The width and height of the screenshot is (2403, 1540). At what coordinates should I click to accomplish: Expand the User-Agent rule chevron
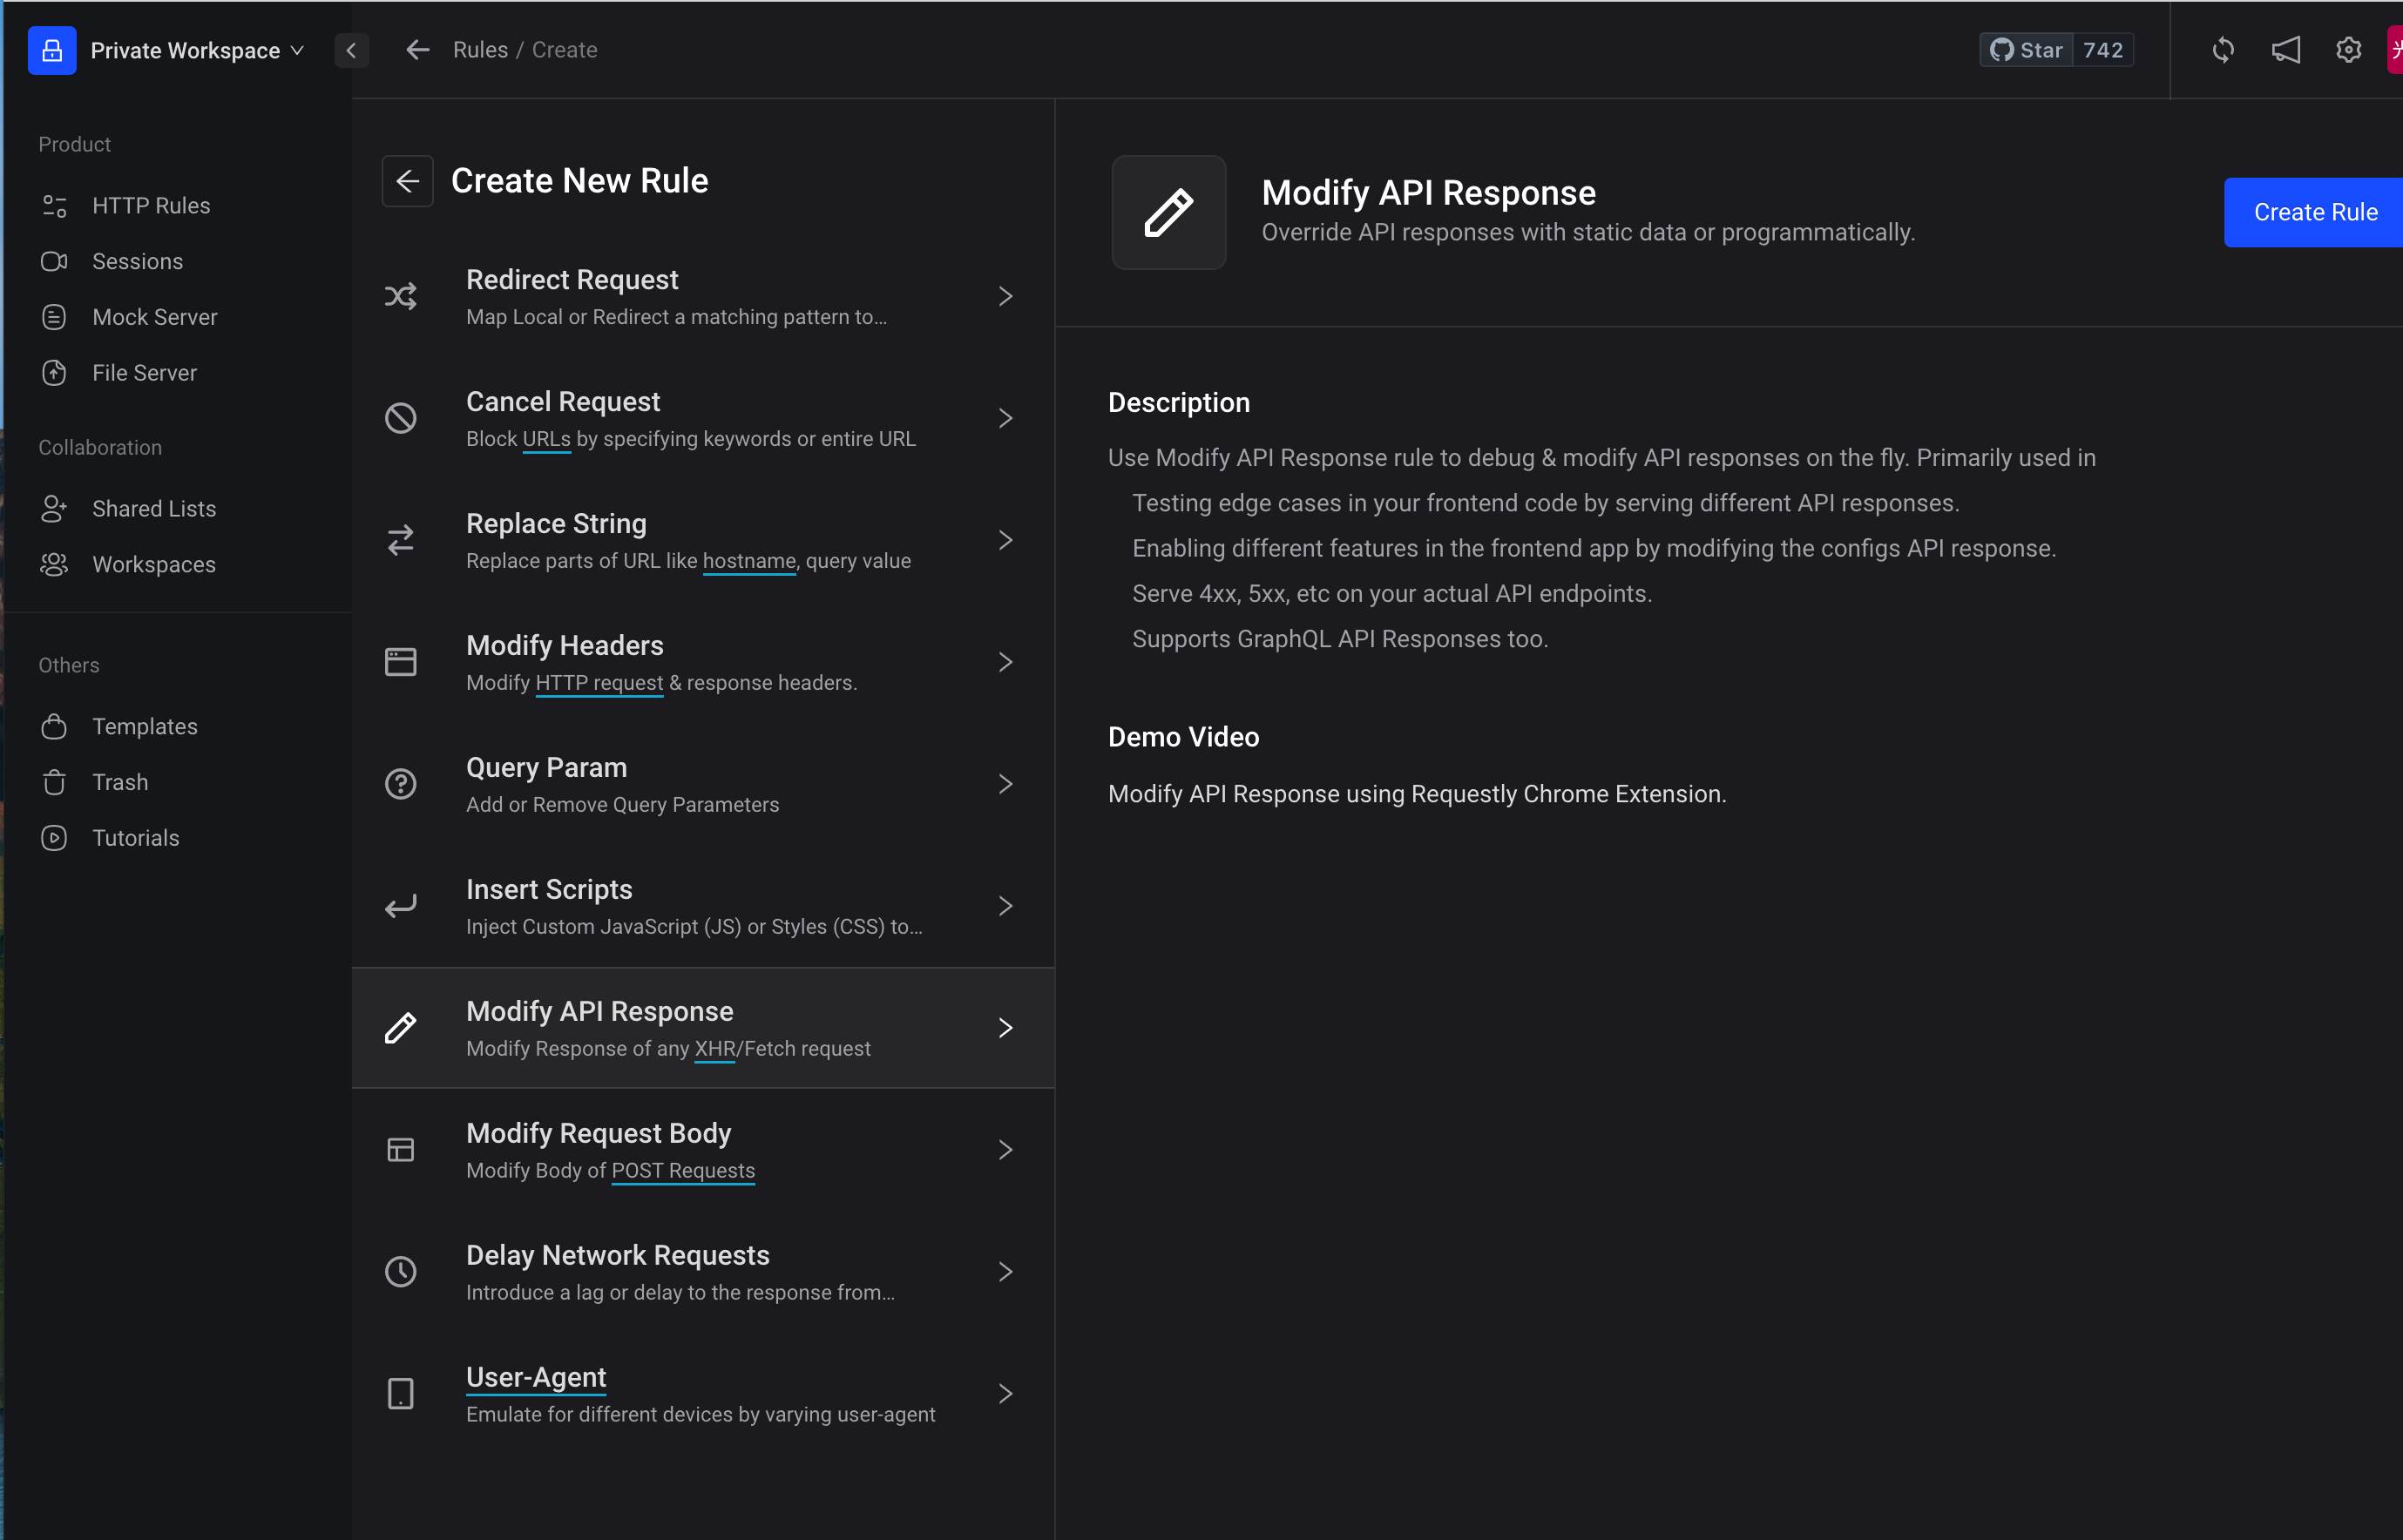click(x=1005, y=1394)
